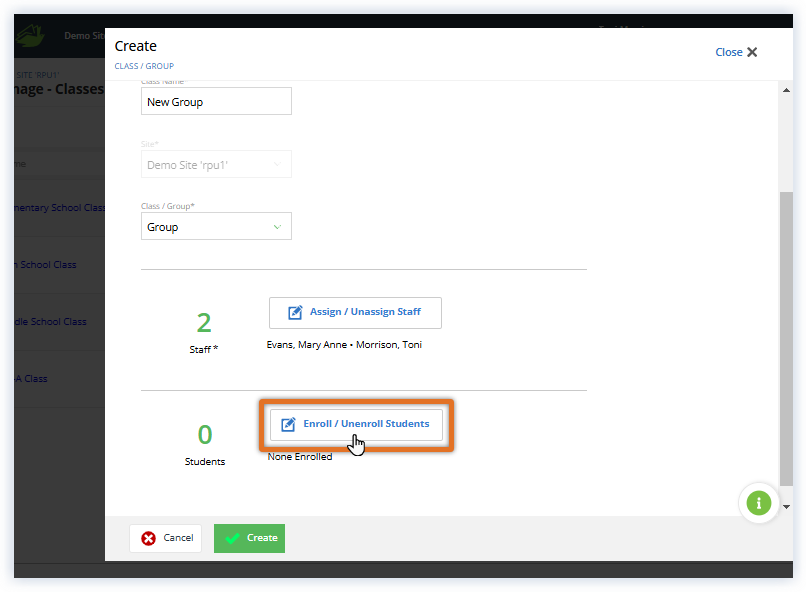Screen dimensions: 806x592
Task: Click the scrollbar down arrow
Action: (x=786, y=507)
